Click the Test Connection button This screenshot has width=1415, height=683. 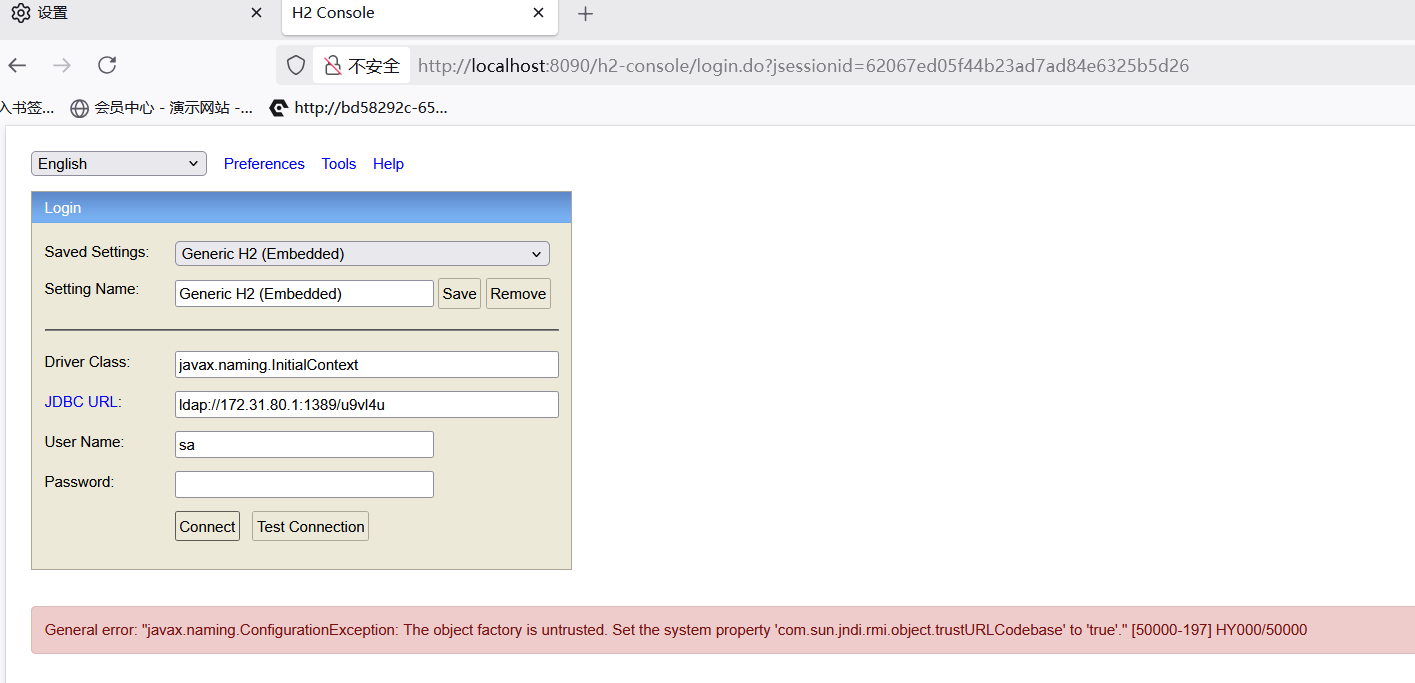coord(310,527)
